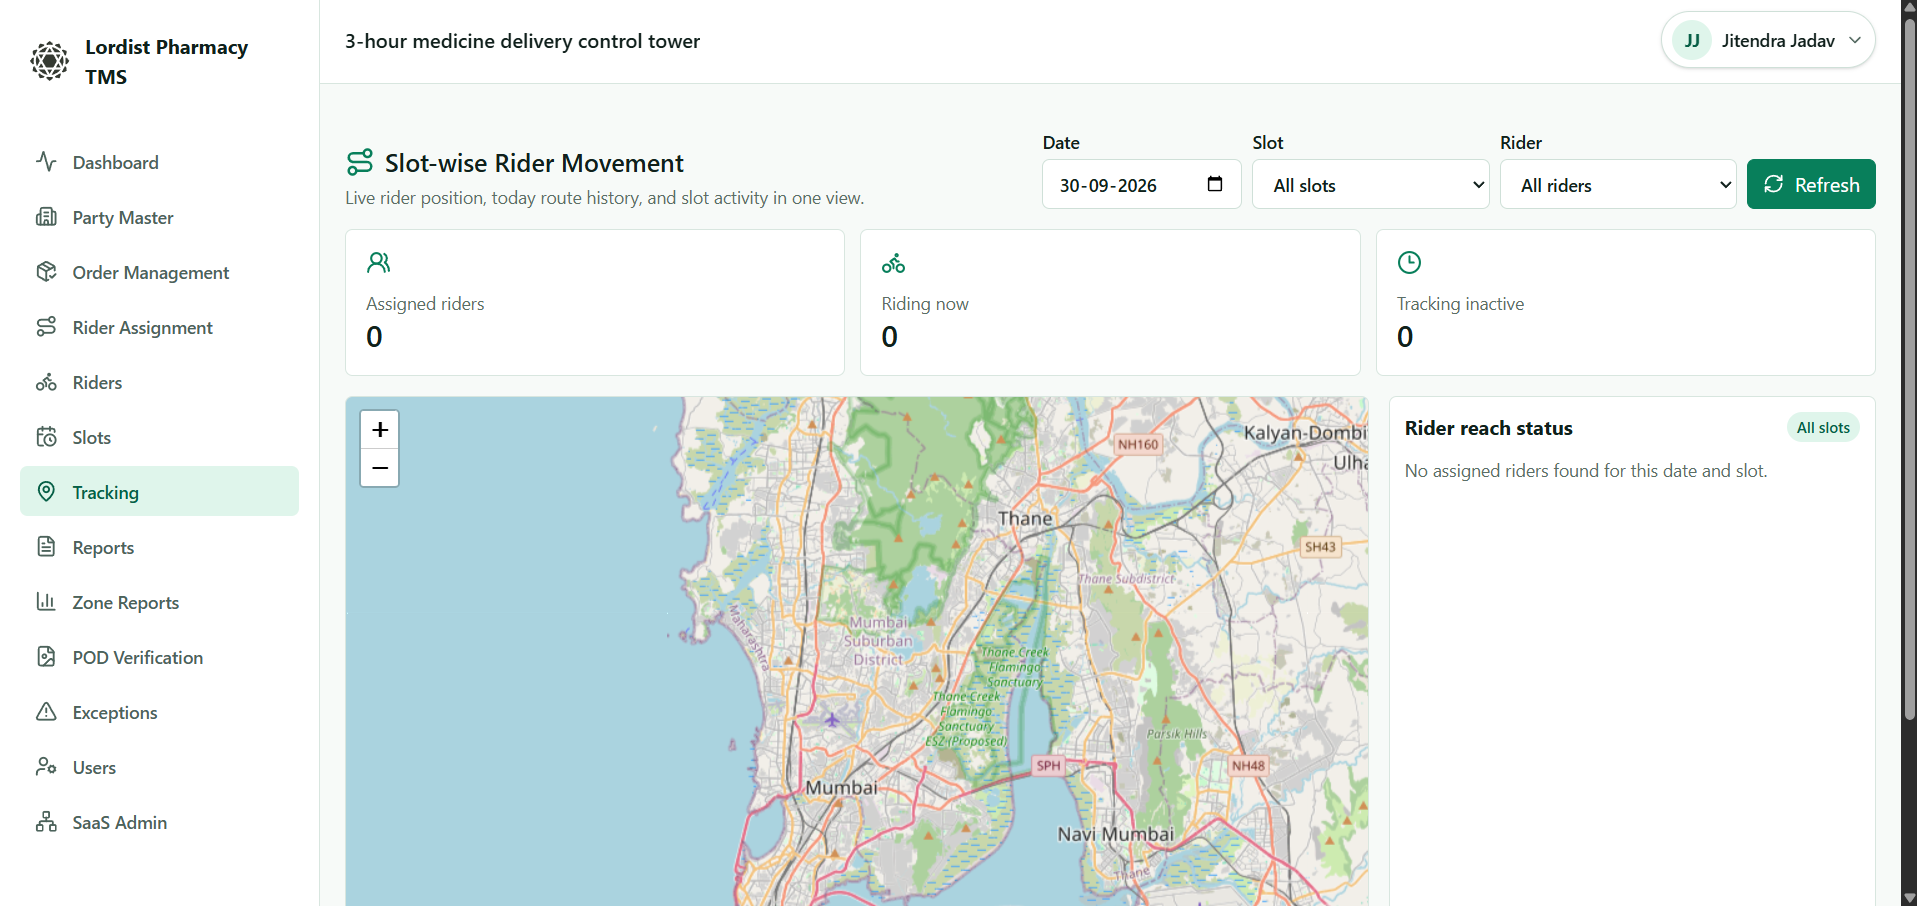Click the Riders bike icon in sidebar
Viewport: 1917px width, 906px height.
46,381
